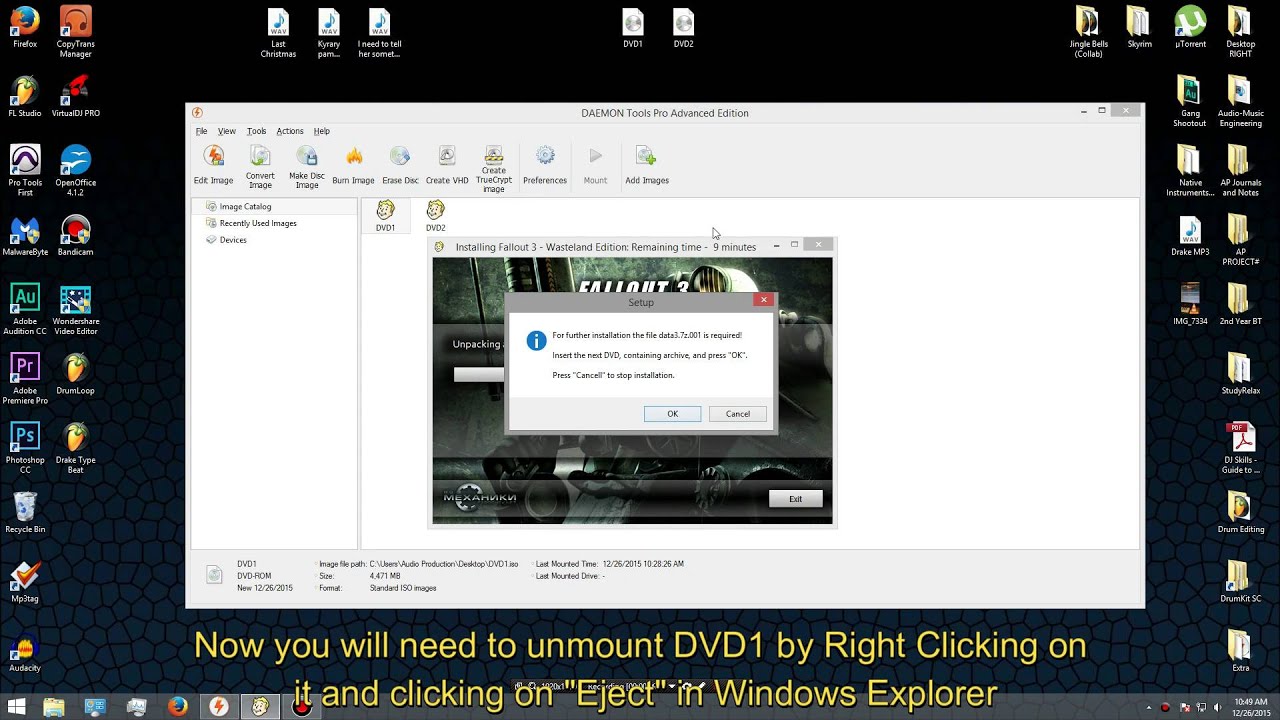Select the DVD2 image in the catalog
Screen dimensions: 1280x720
[x=435, y=215]
